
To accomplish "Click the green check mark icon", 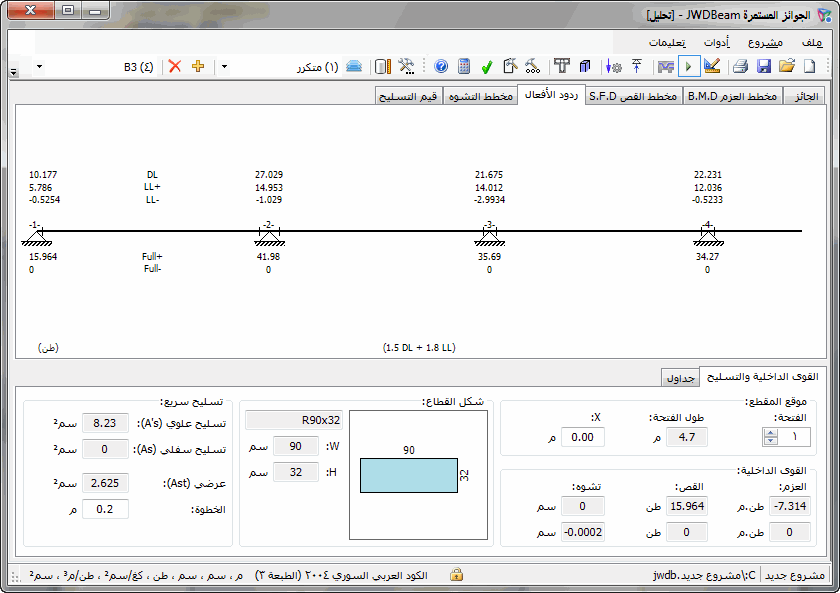I will [x=487, y=66].
